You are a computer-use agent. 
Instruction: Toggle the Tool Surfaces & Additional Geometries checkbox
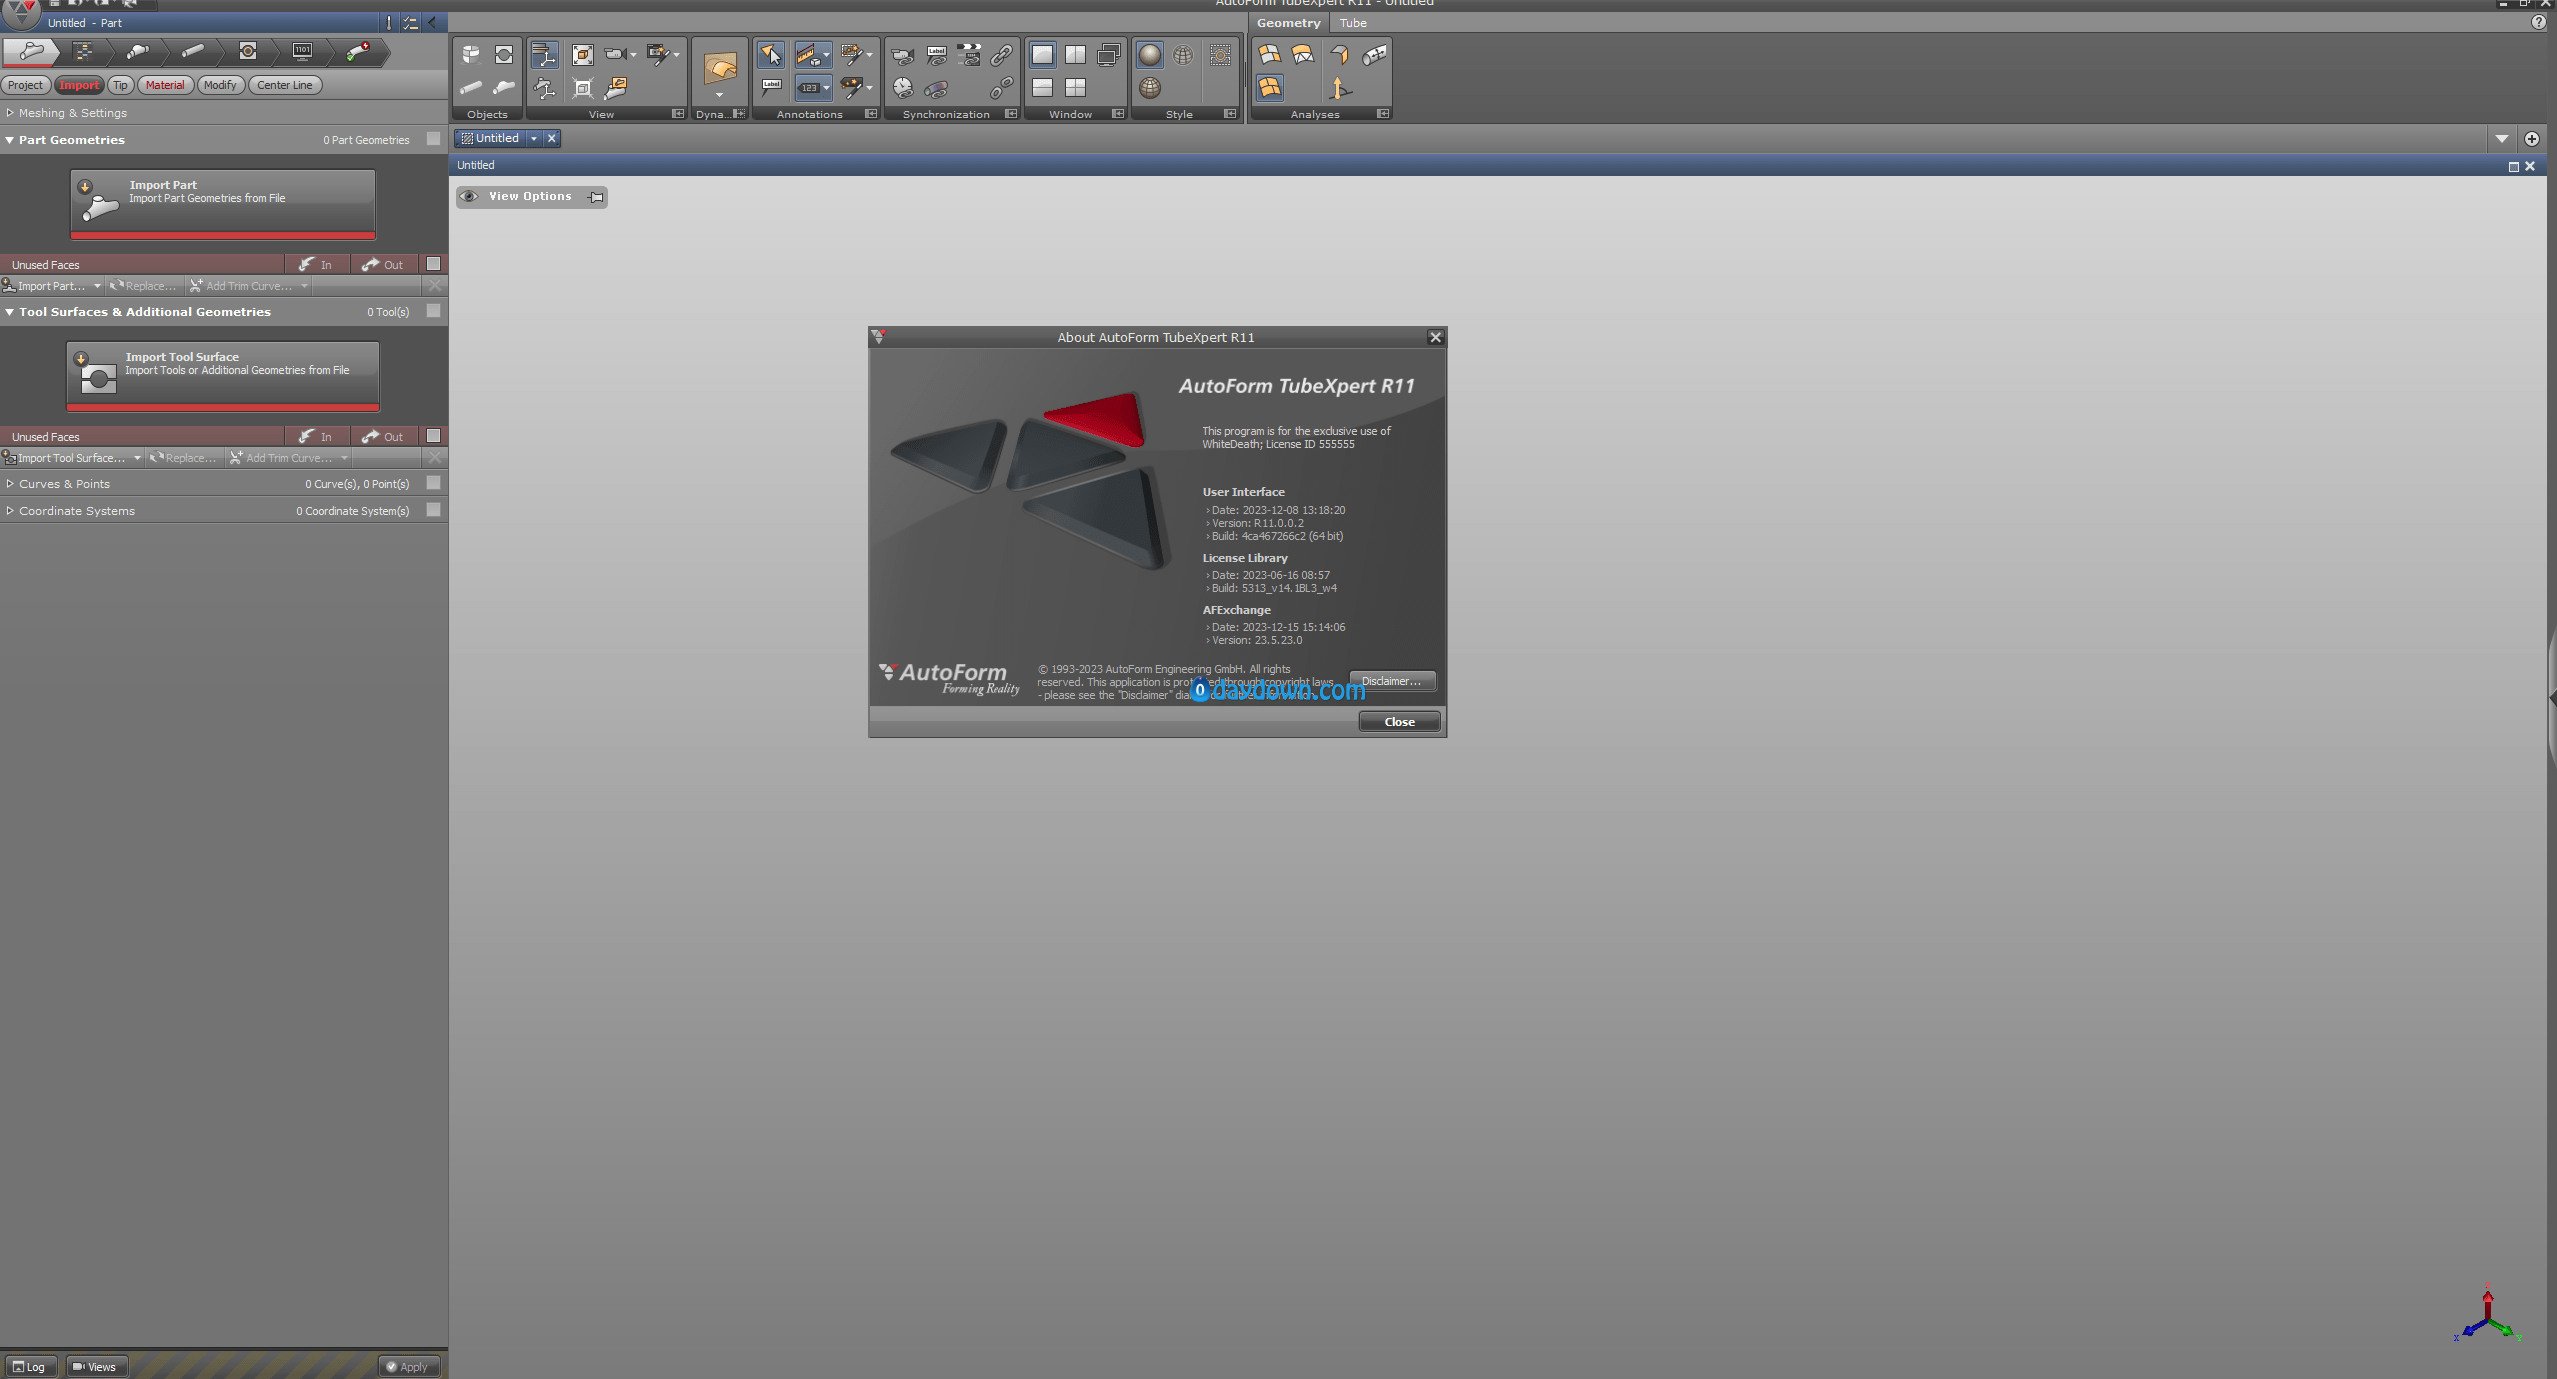tap(433, 311)
